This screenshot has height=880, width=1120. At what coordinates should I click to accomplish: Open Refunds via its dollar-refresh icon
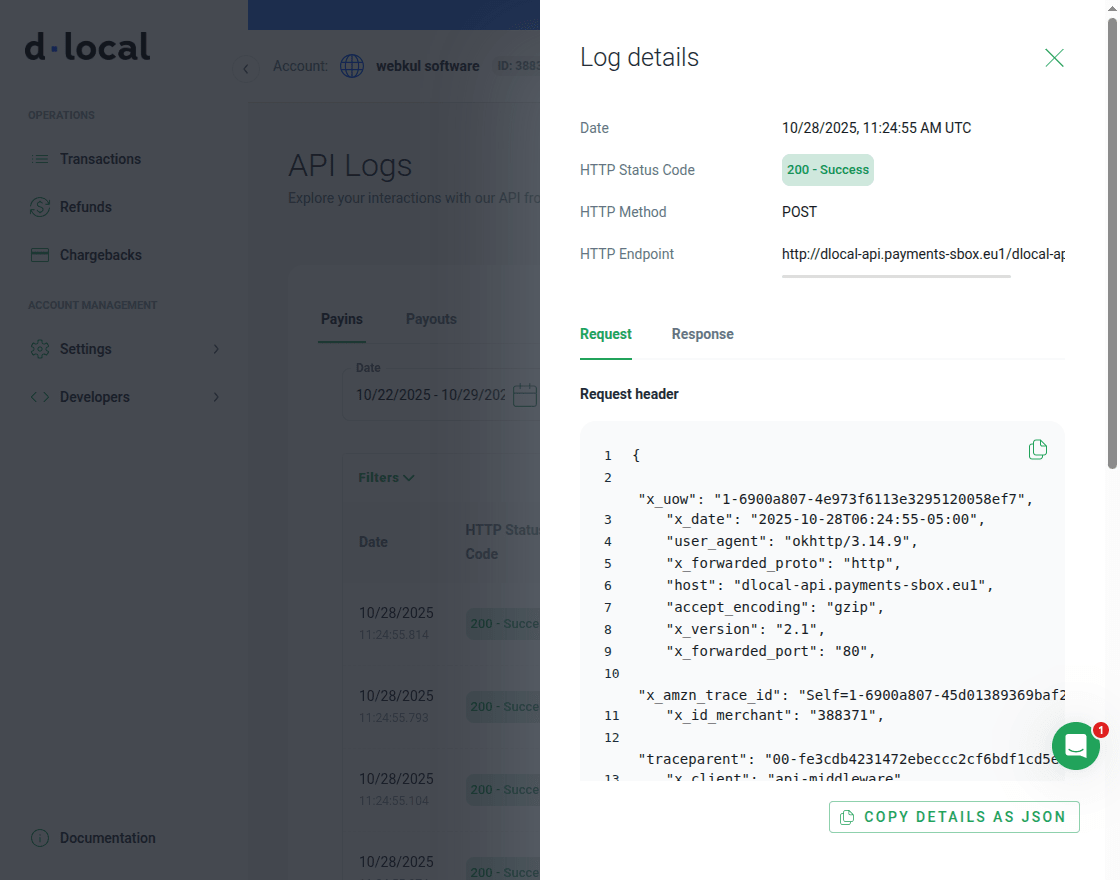(40, 207)
